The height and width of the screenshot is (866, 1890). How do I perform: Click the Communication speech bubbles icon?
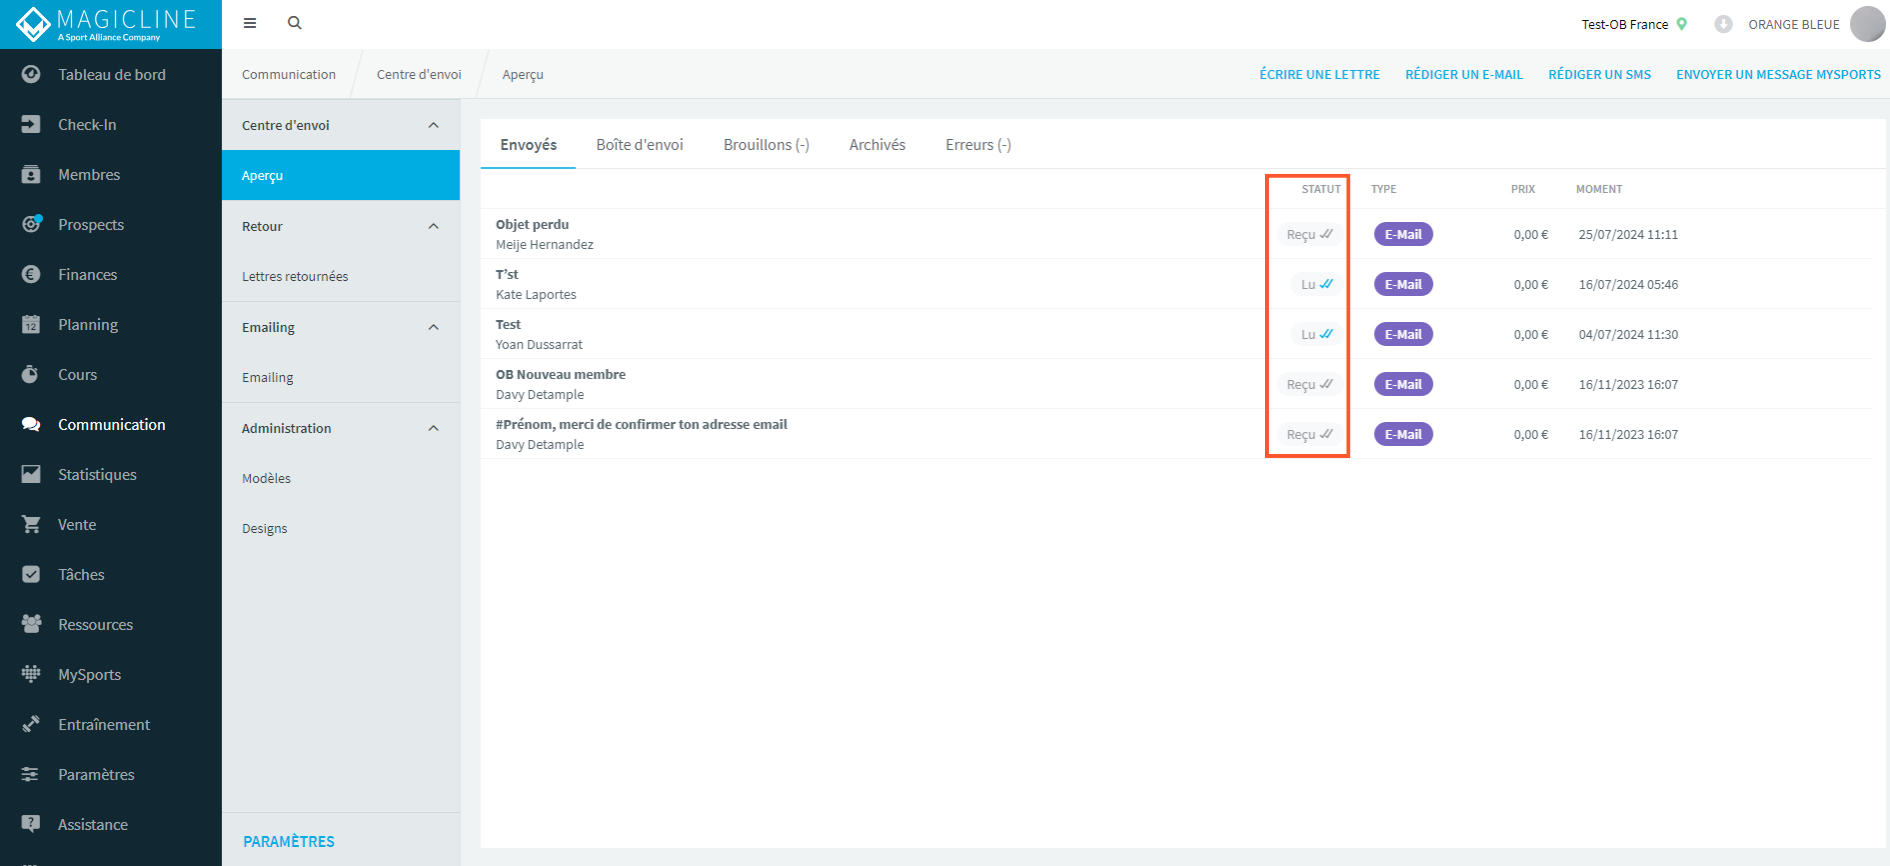pyautogui.click(x=31, y=424)
